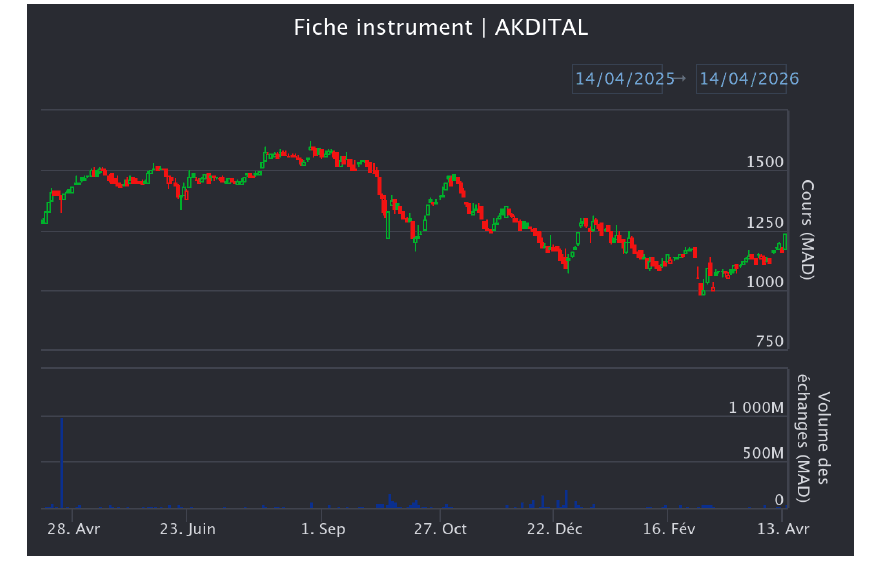
Task: Click the 22. Déc date label
Action: point(554,529)
